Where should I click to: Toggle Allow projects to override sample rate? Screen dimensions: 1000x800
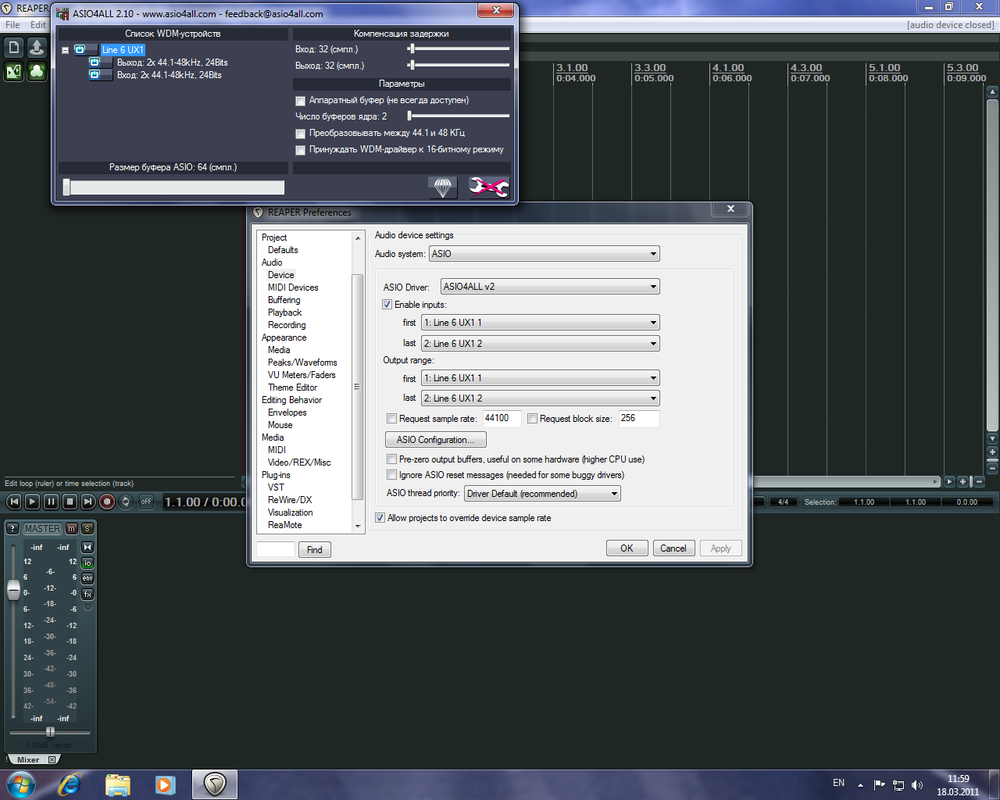(380, 517)
